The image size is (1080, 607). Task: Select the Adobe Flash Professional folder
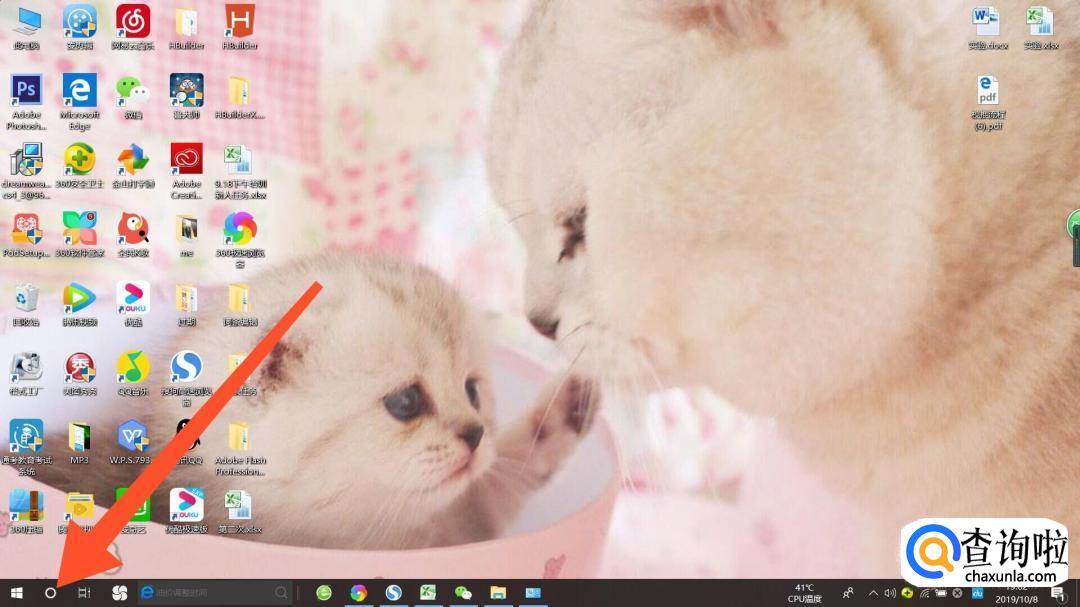pos(240,446)
